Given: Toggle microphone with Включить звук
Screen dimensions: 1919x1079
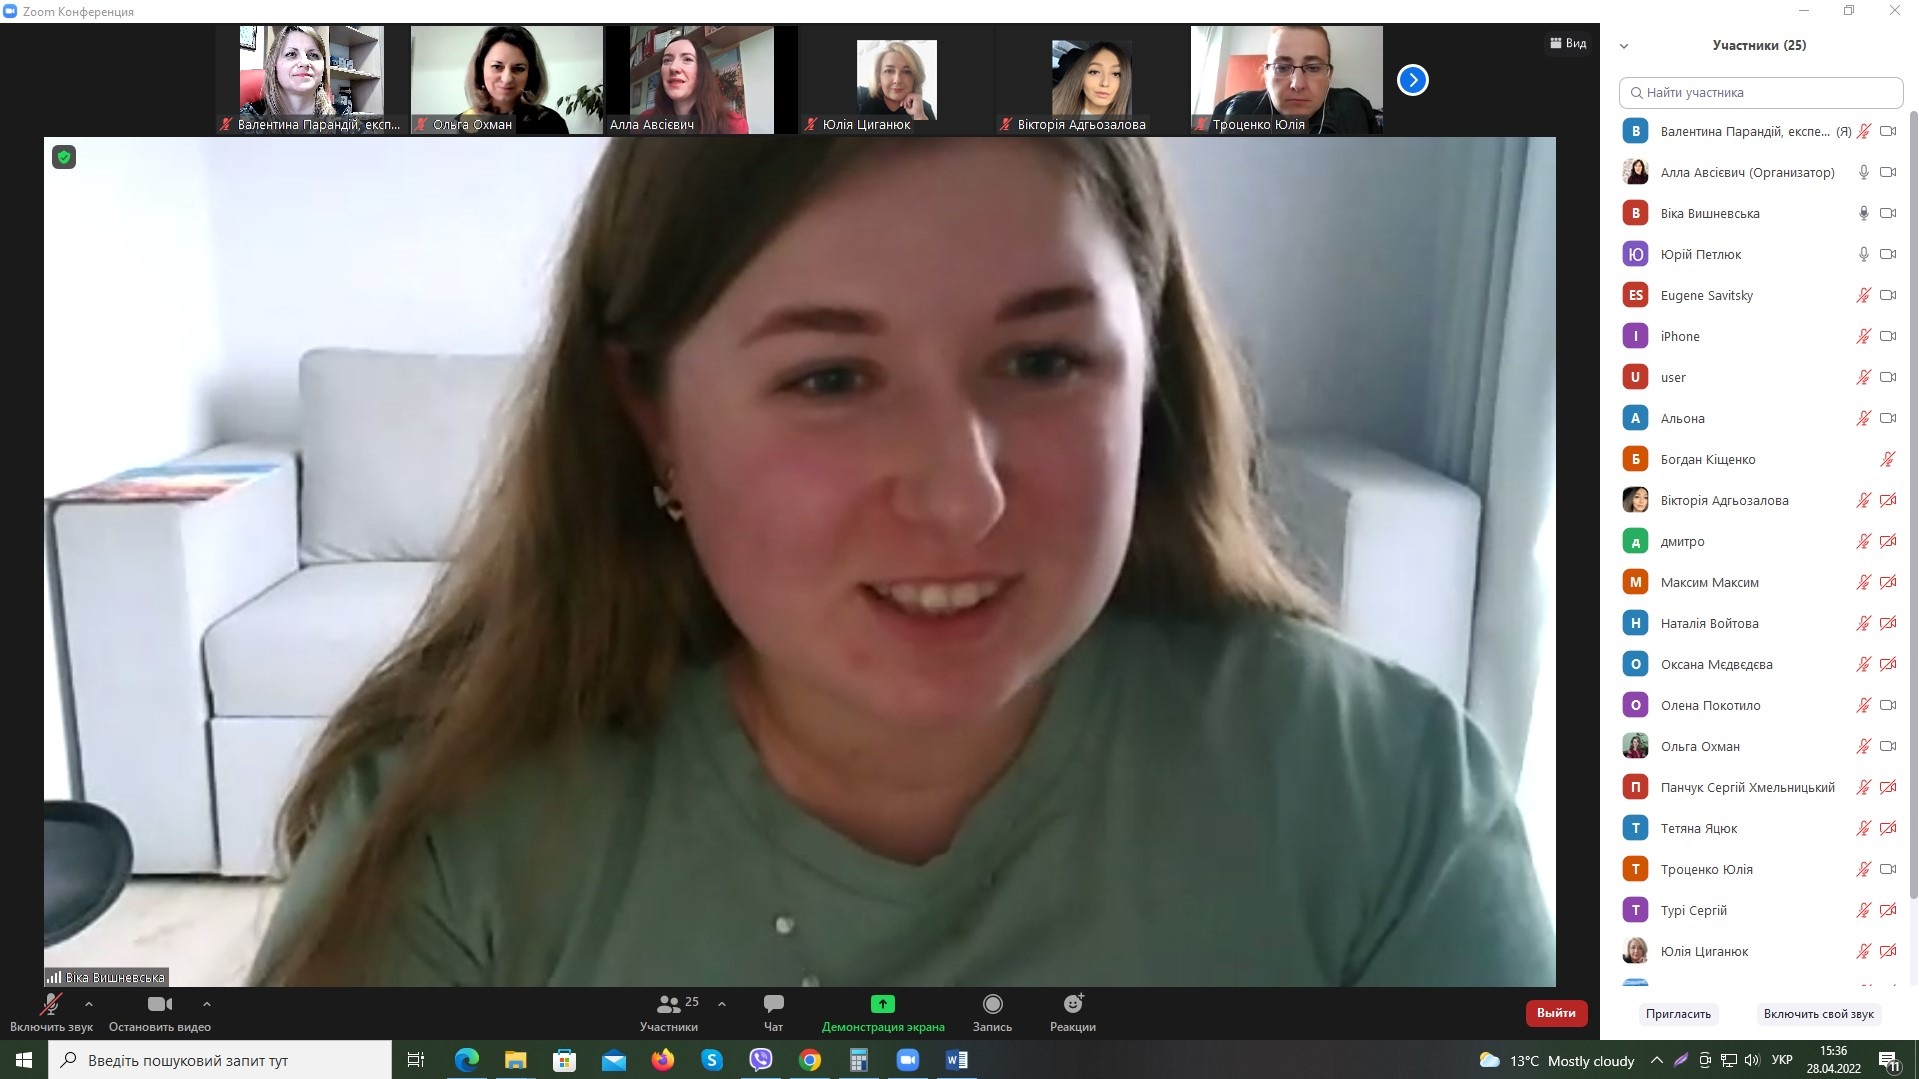Looking at the screenshot, I should click(x=50, y=1004).
